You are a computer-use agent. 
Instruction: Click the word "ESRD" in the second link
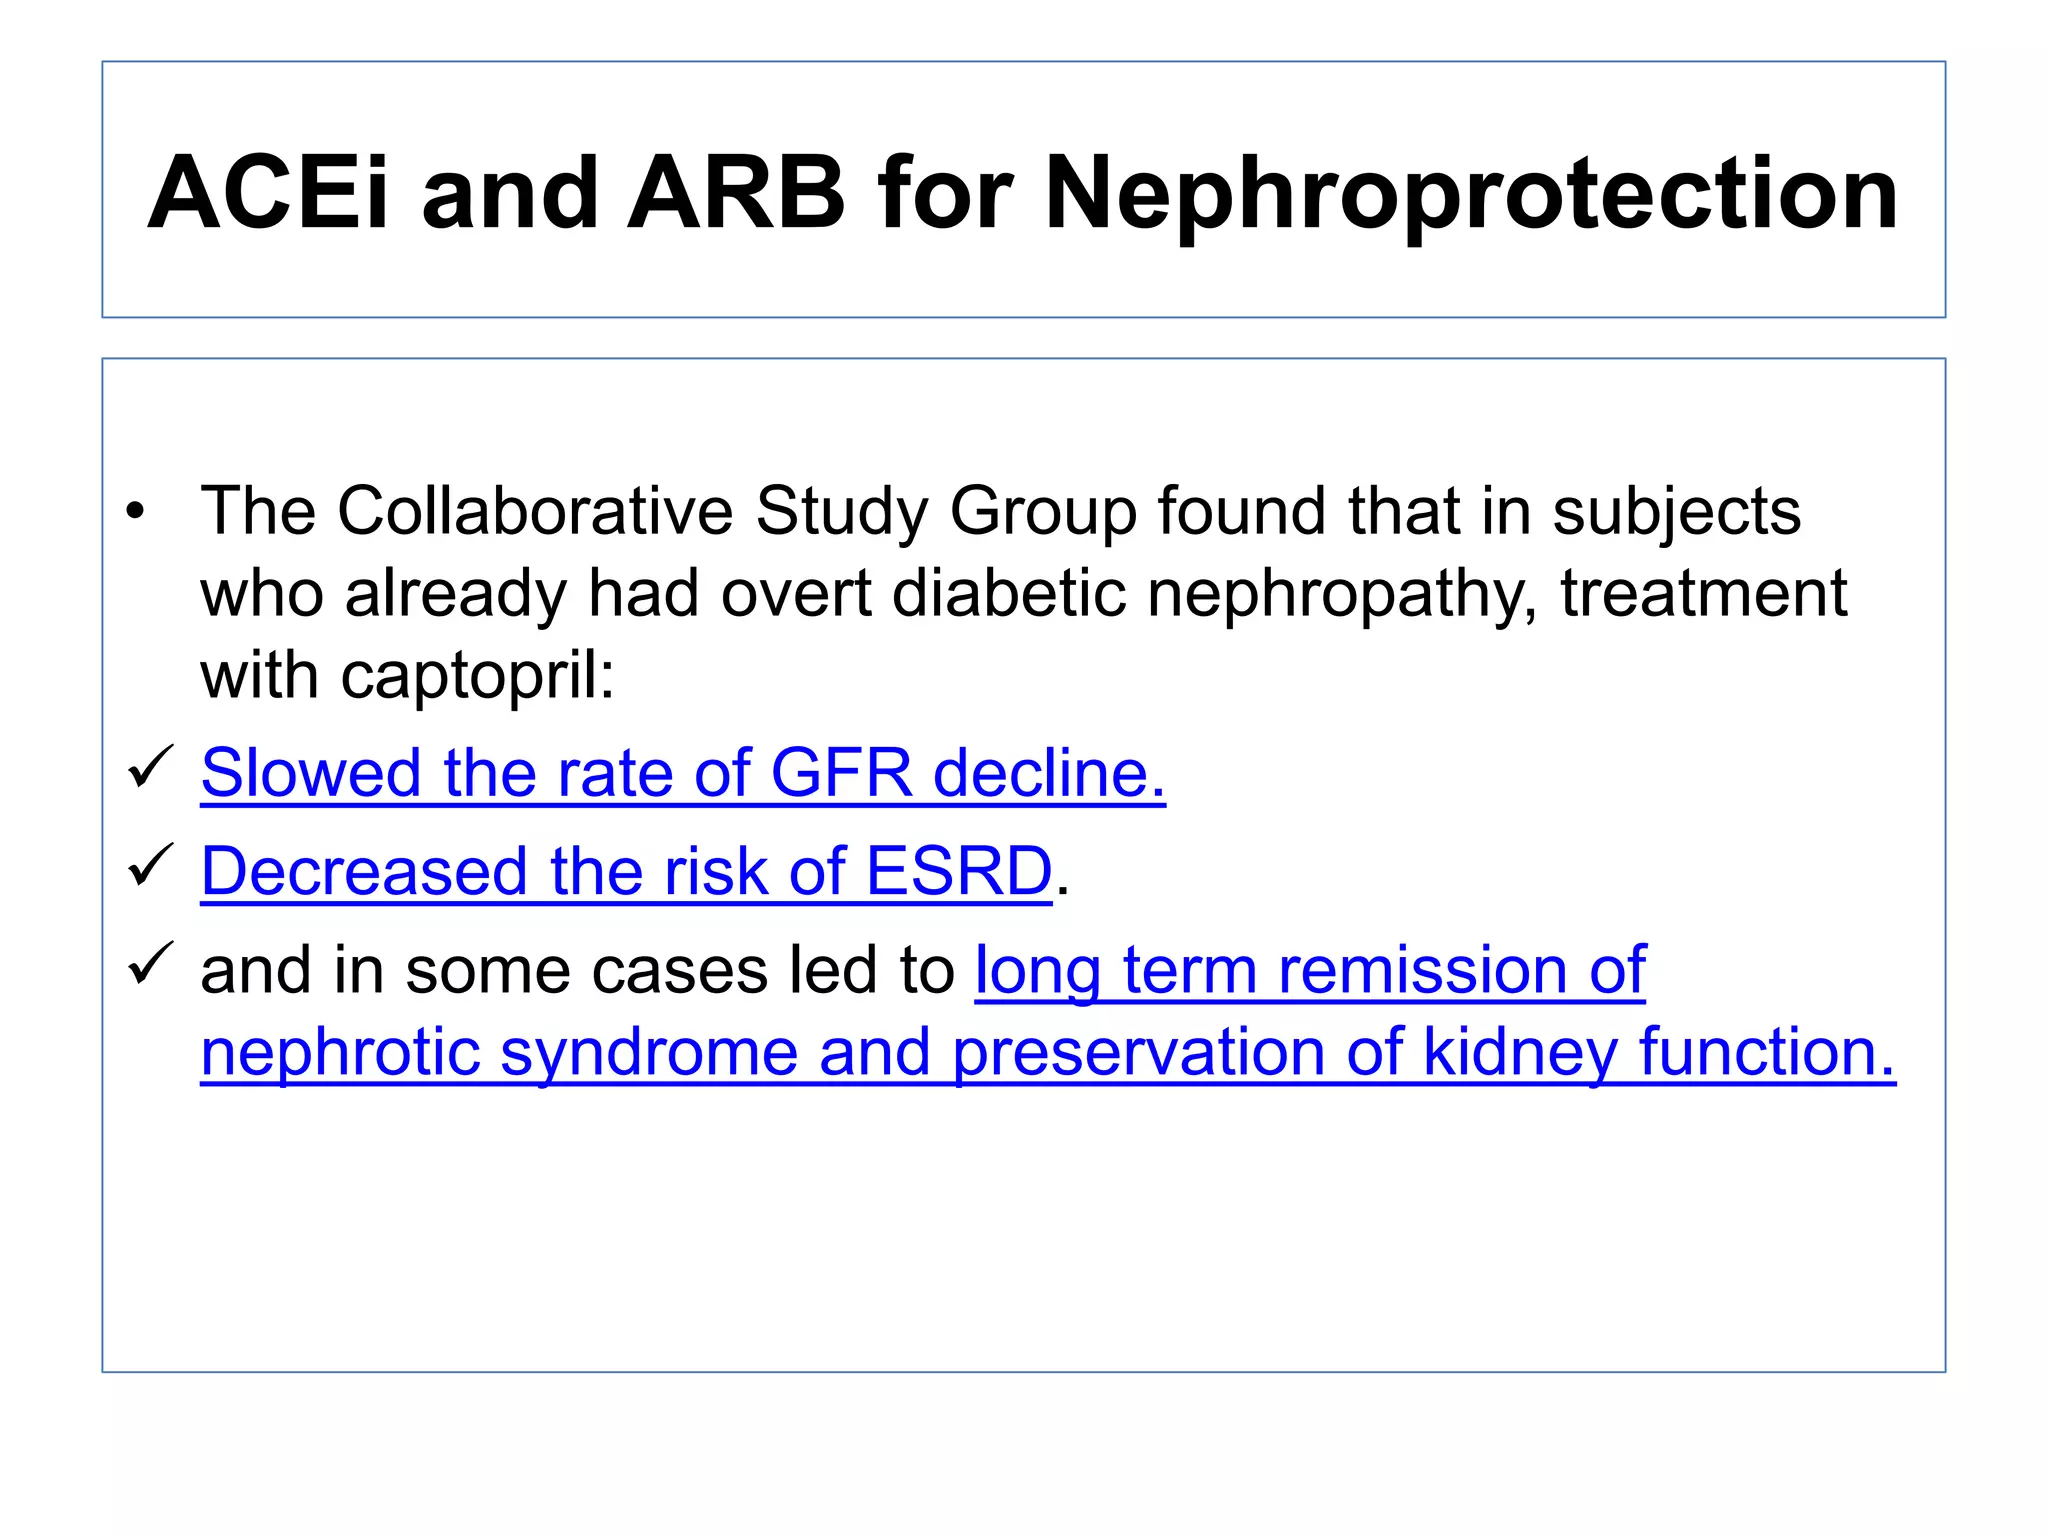point(959,871)
